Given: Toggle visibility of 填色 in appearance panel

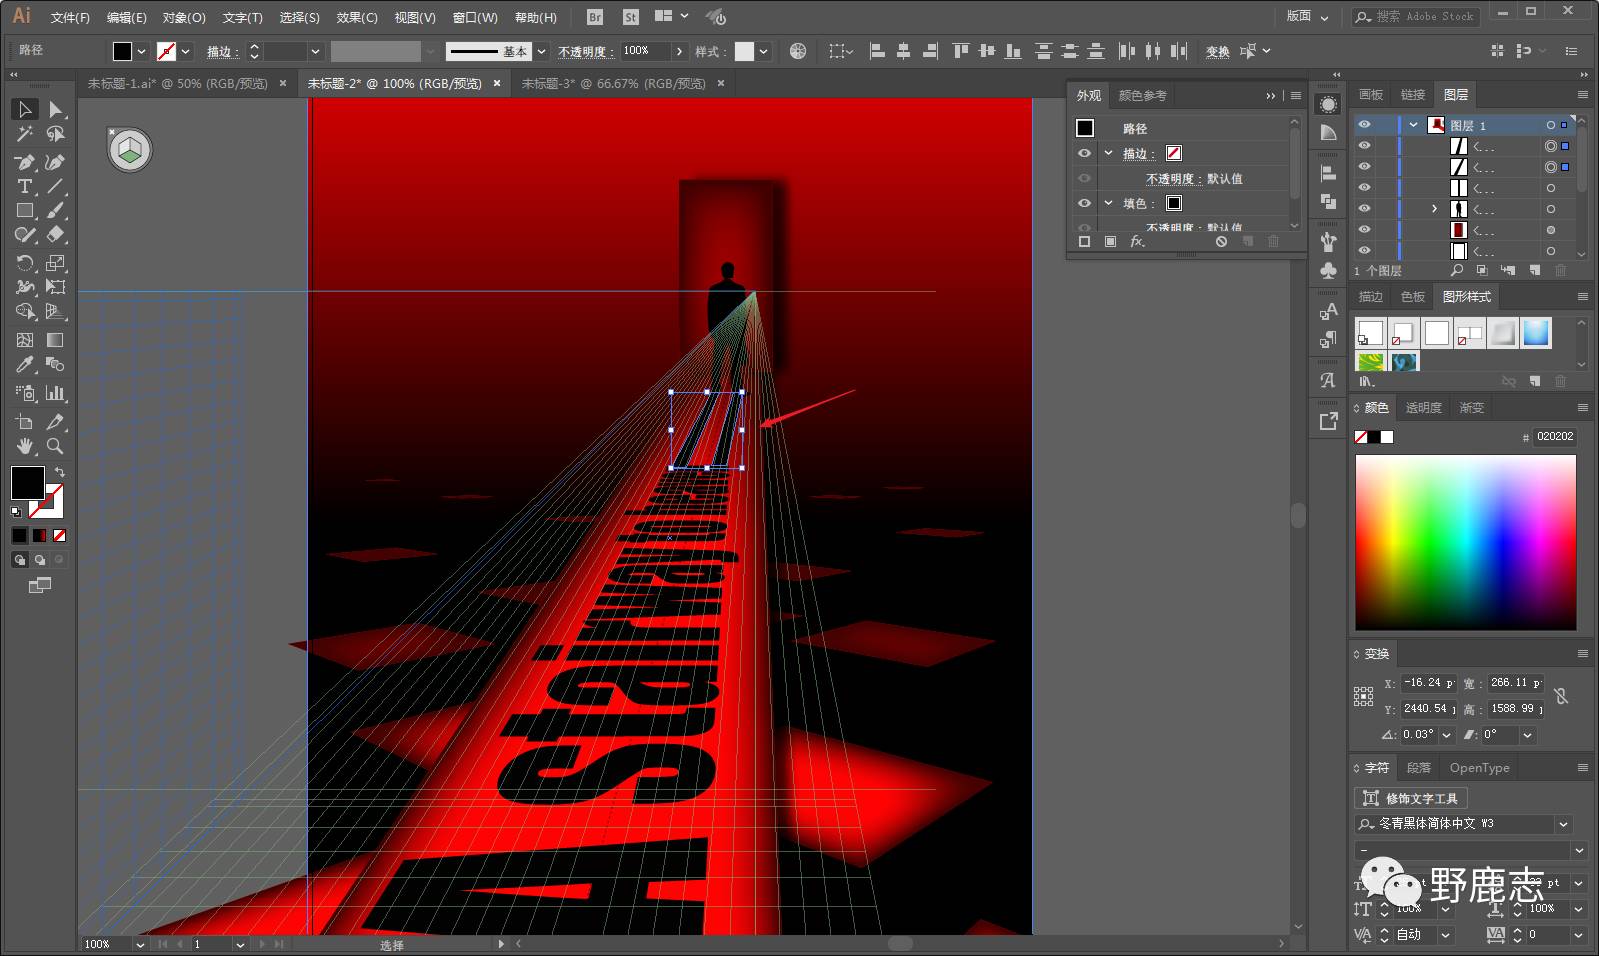Looking at the screenshot, I should point(1084,203).
